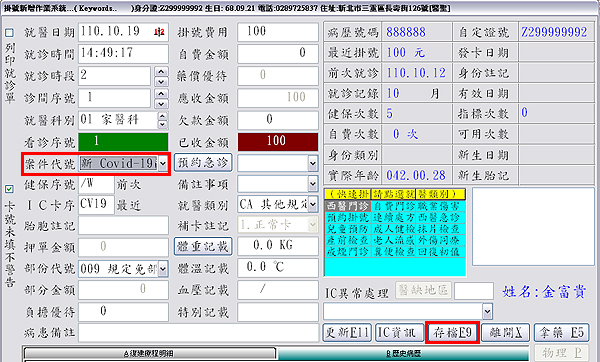The image size is (600, 362).
Task: Click the patient name 姓名:金富貴
Action: [544, 292]
